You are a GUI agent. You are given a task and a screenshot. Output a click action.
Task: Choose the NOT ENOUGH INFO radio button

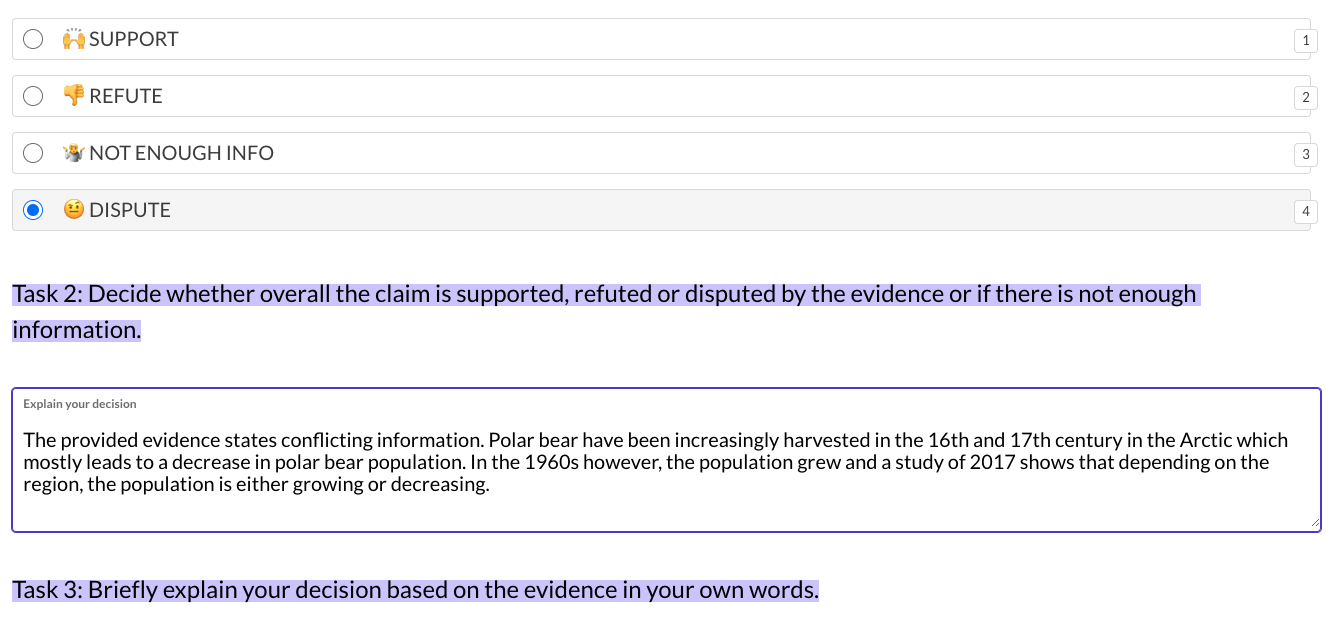33,153
